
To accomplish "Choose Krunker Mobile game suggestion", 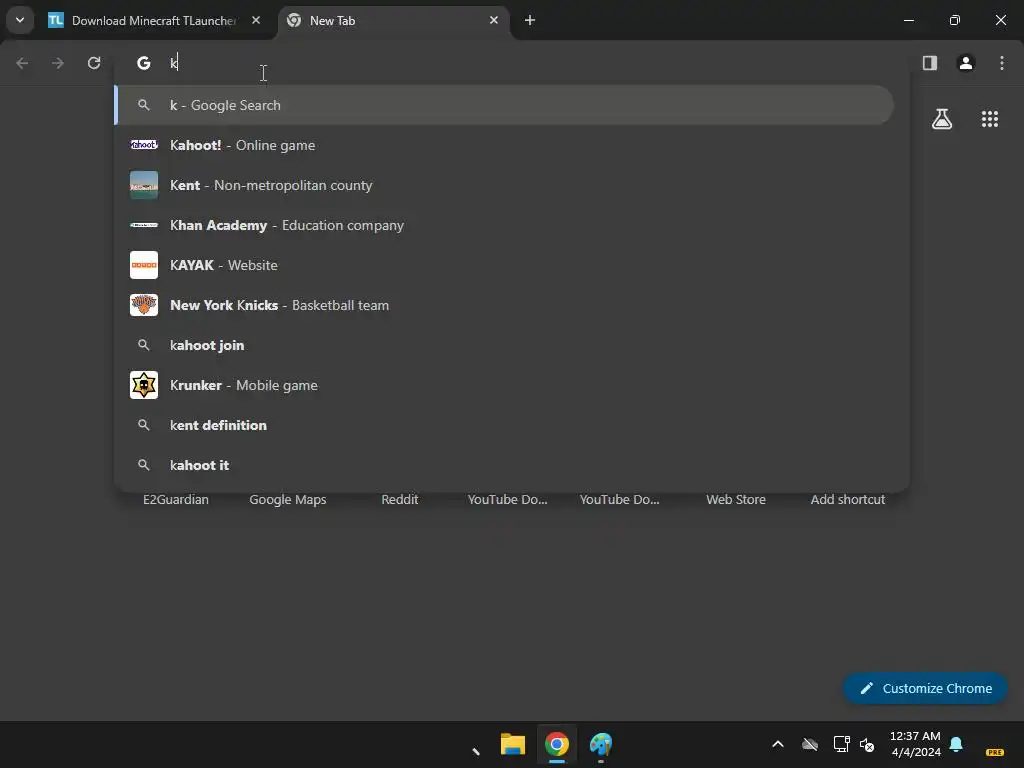I will pyautogui.click(x=504, y=385).
